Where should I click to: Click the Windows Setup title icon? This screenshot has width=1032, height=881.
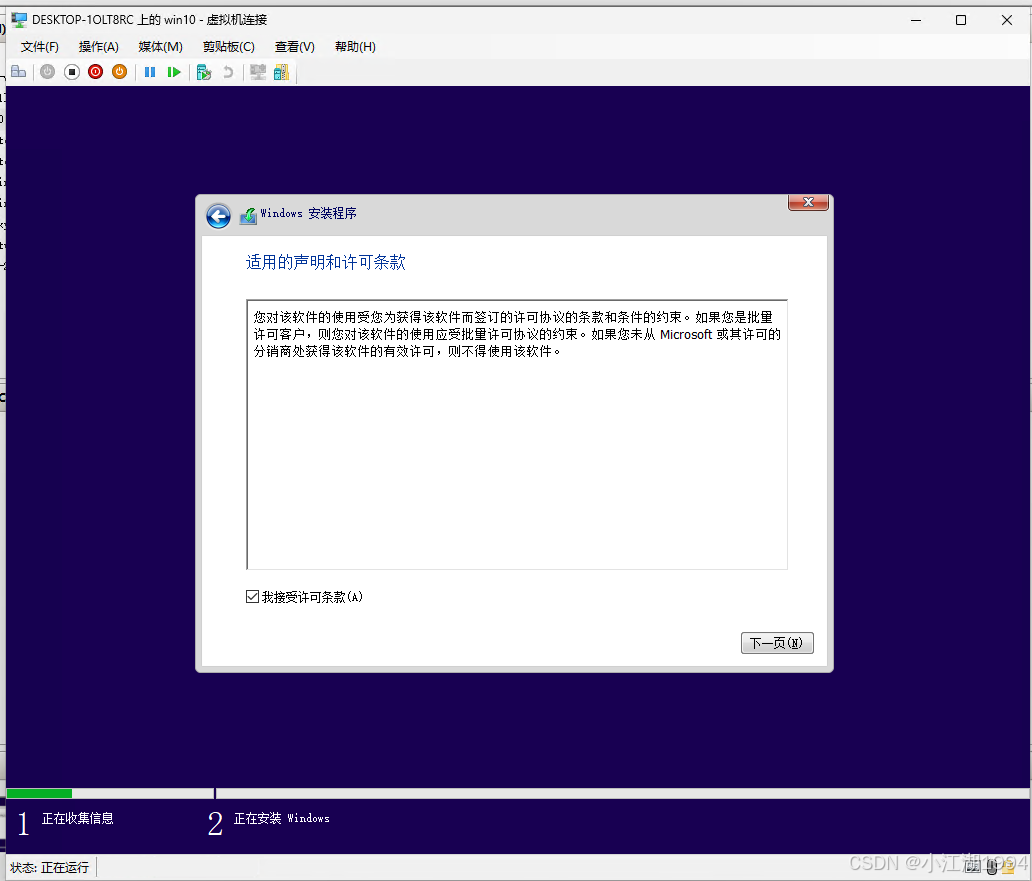(x=248, y=215)
